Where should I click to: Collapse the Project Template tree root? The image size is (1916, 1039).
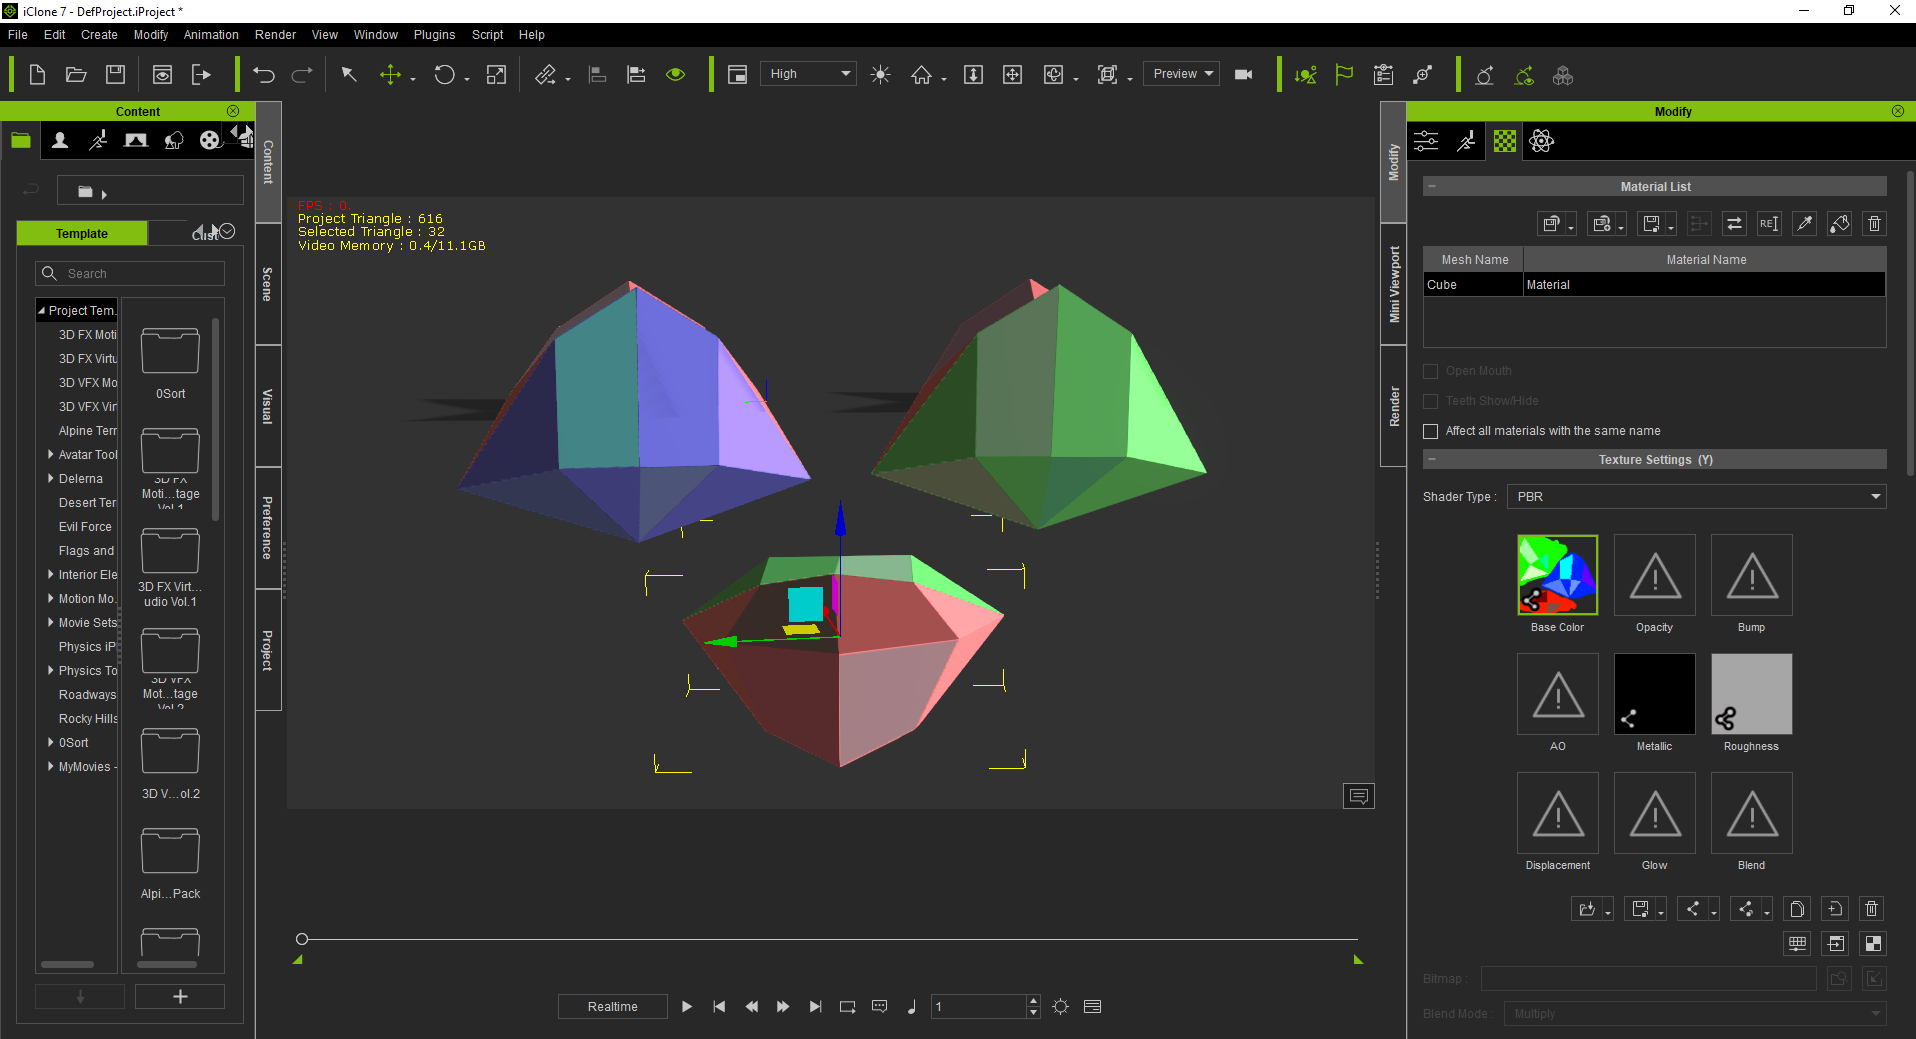pyautogui.click(x=42, y=311)
